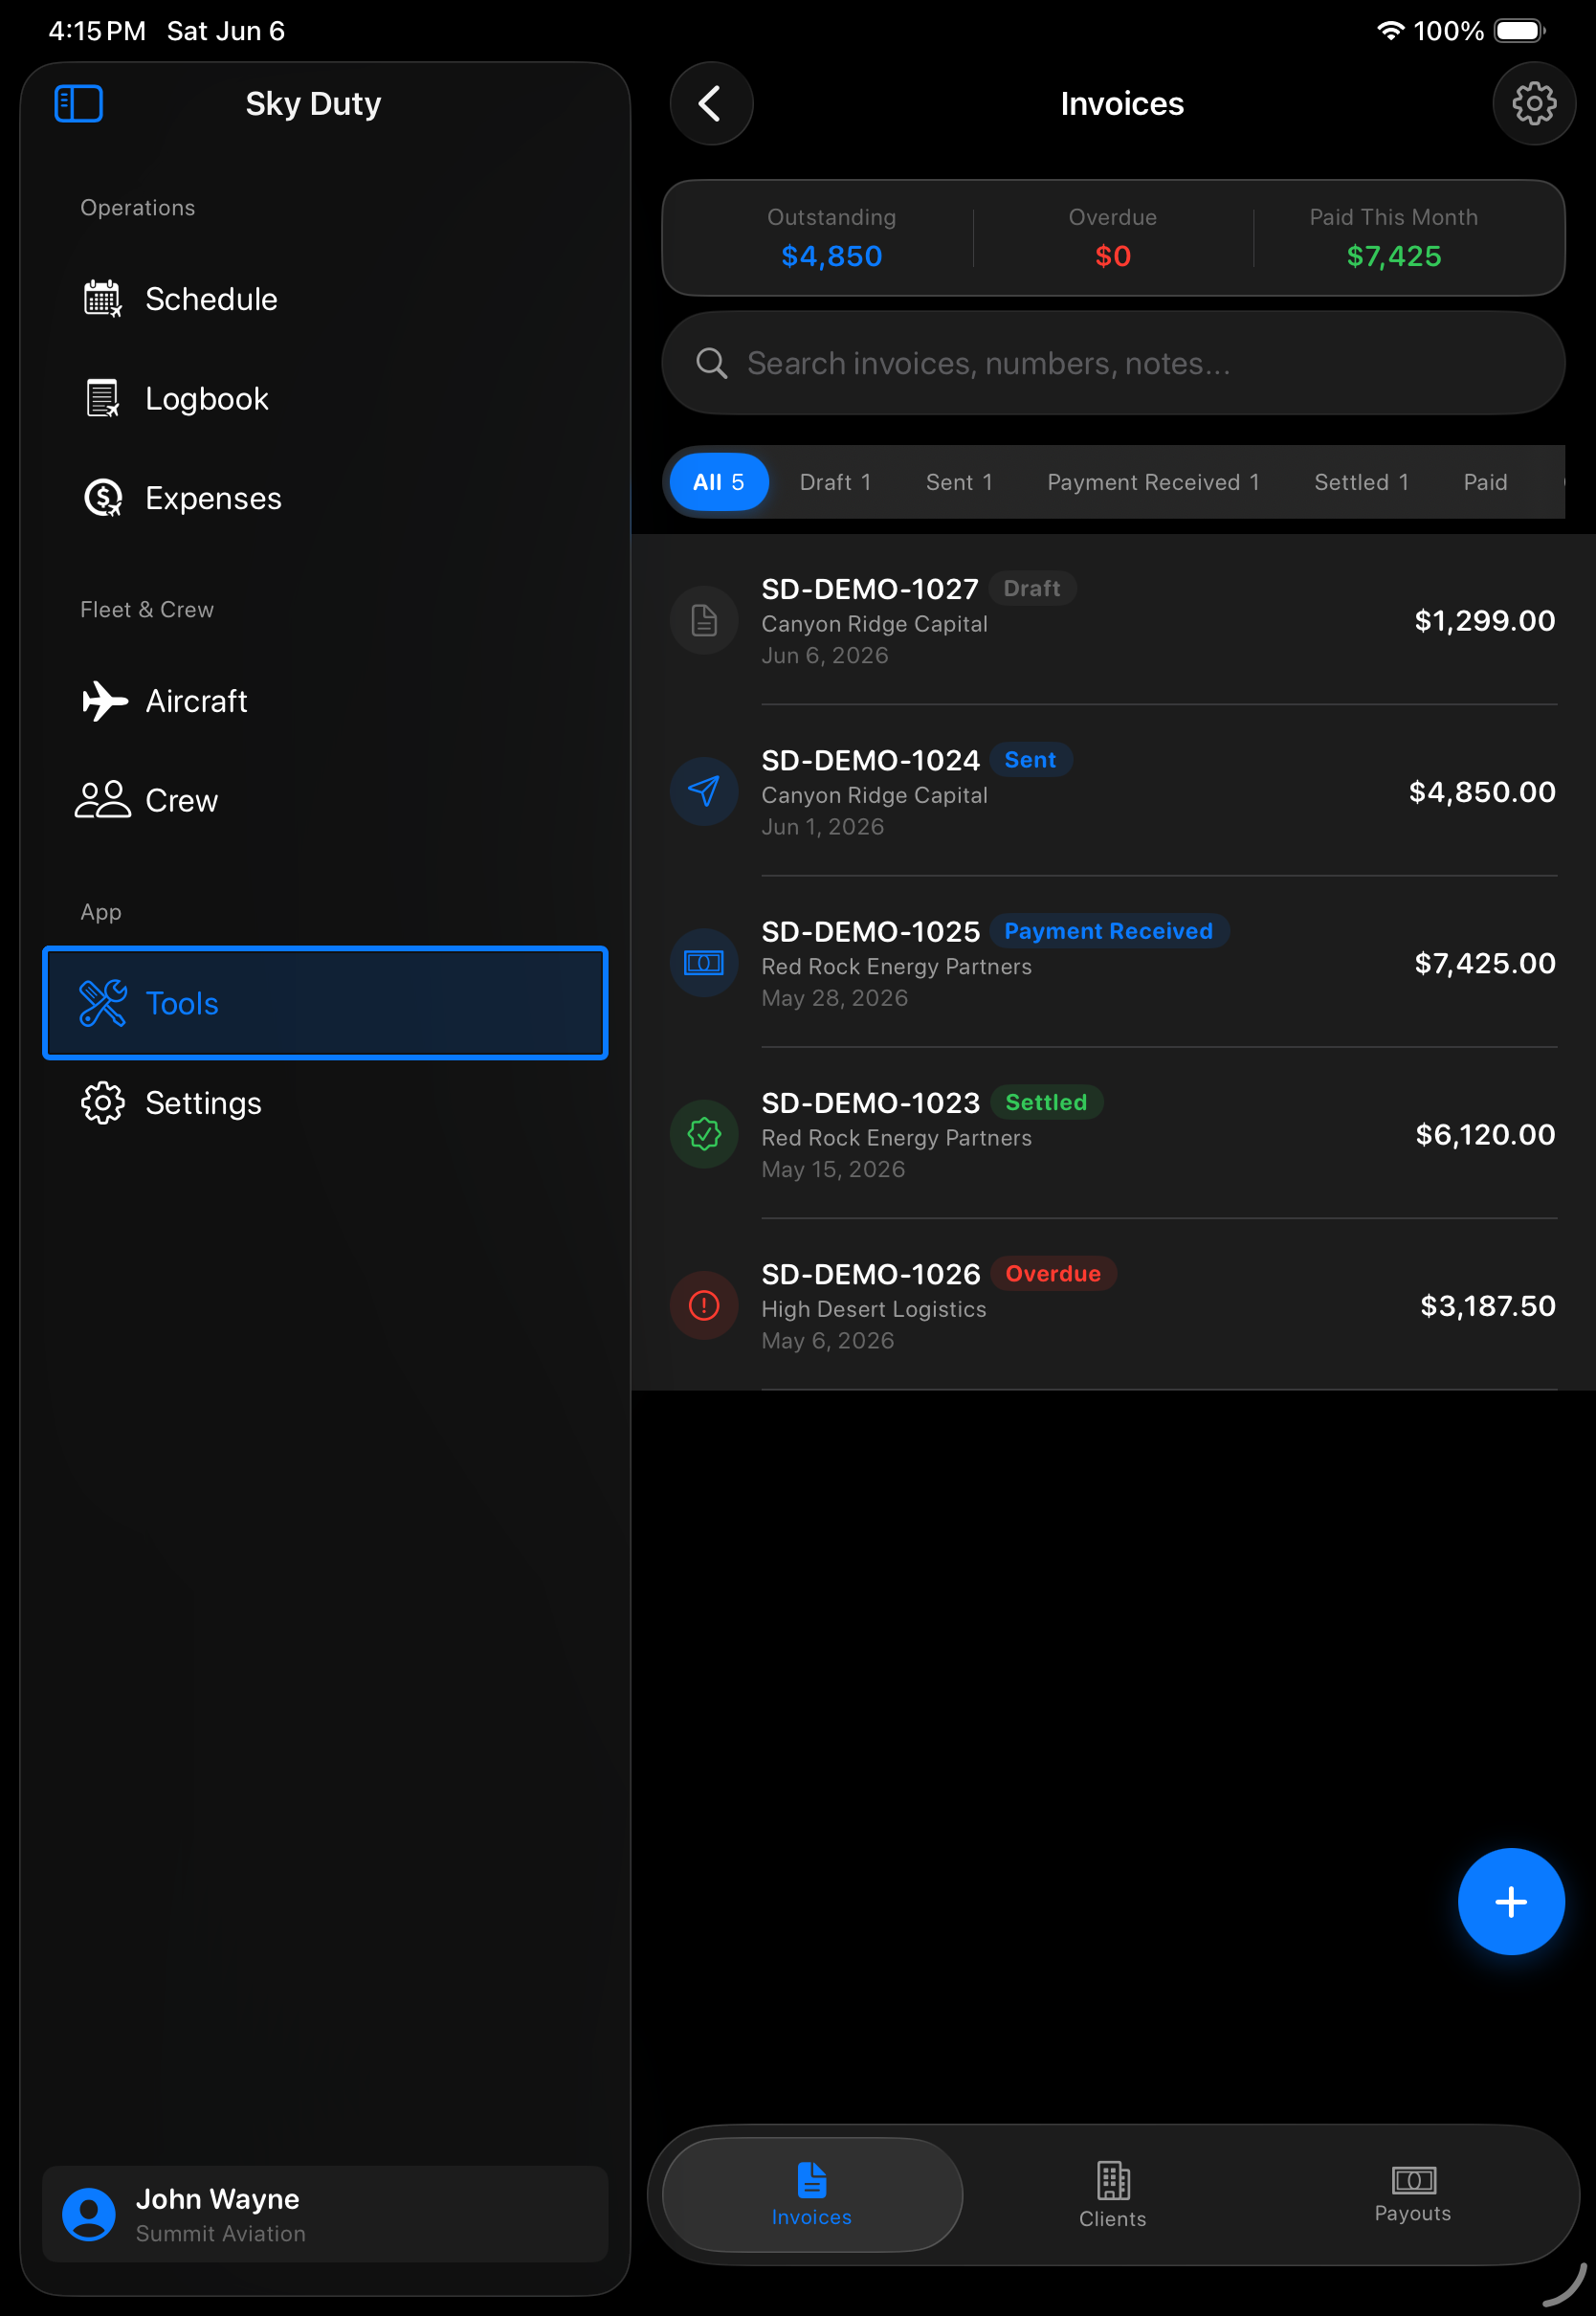Filter by Sent 1 tab
Screen dimensions: 1596x2316
point(959,482)
